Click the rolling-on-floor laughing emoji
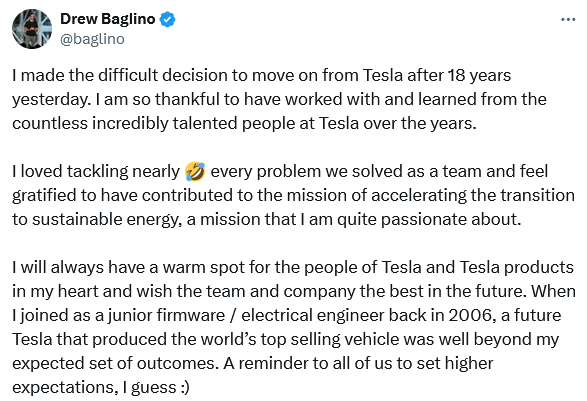Screen dimensions: 587x401 click(x=195, y=171)
